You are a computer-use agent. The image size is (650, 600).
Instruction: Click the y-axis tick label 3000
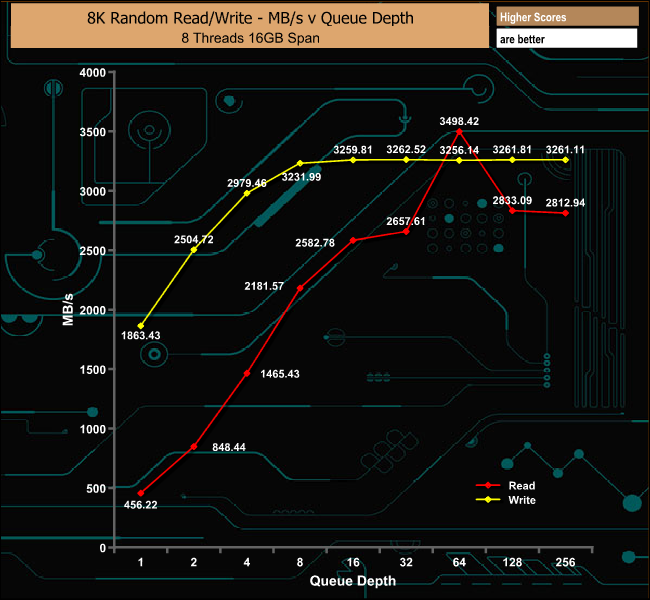point(93,192)
